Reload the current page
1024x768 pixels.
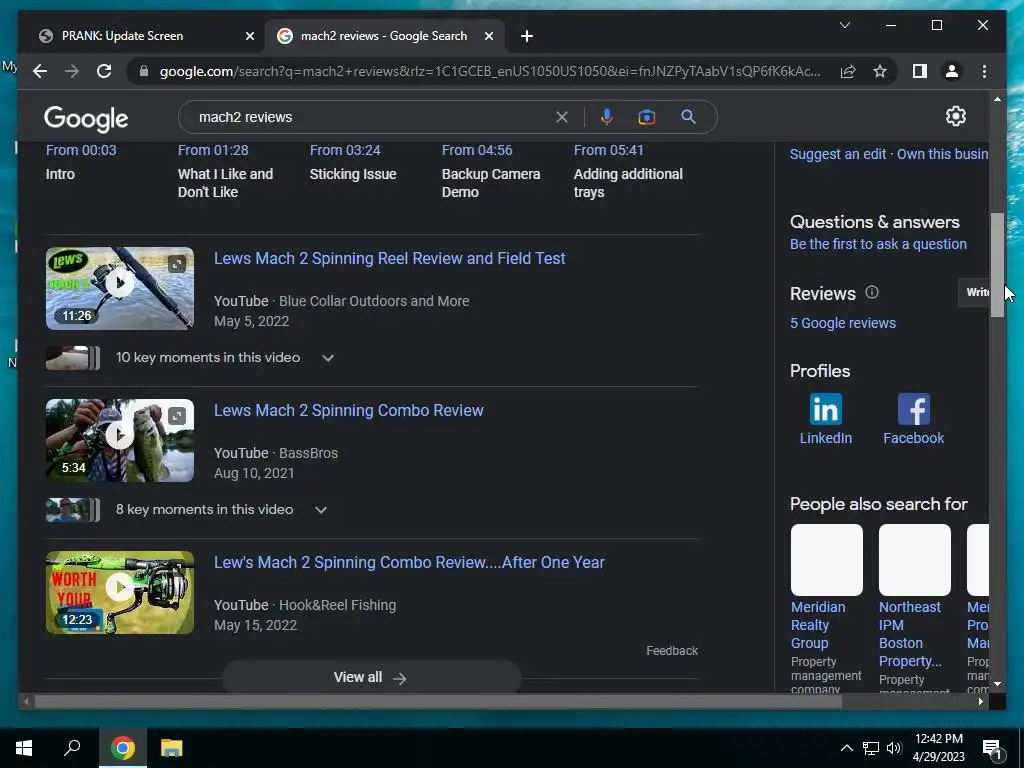point(104,71)
